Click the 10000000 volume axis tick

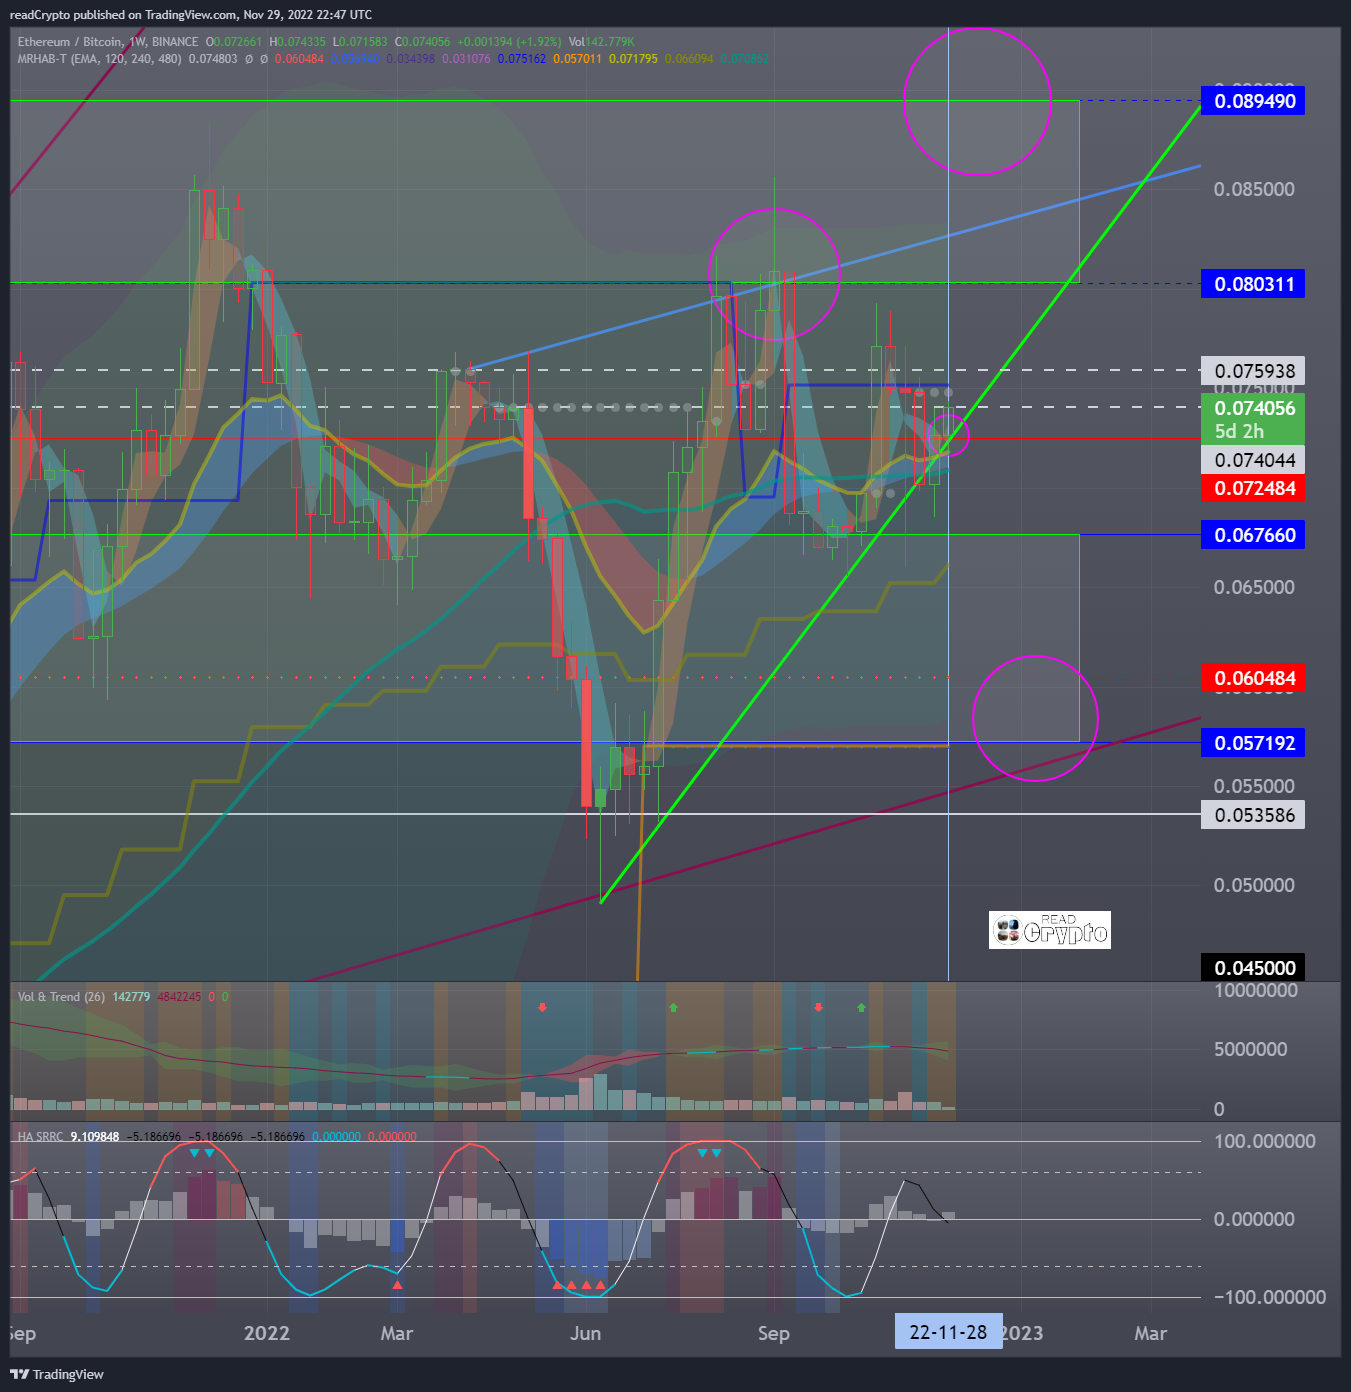[x=1255, y=990]
